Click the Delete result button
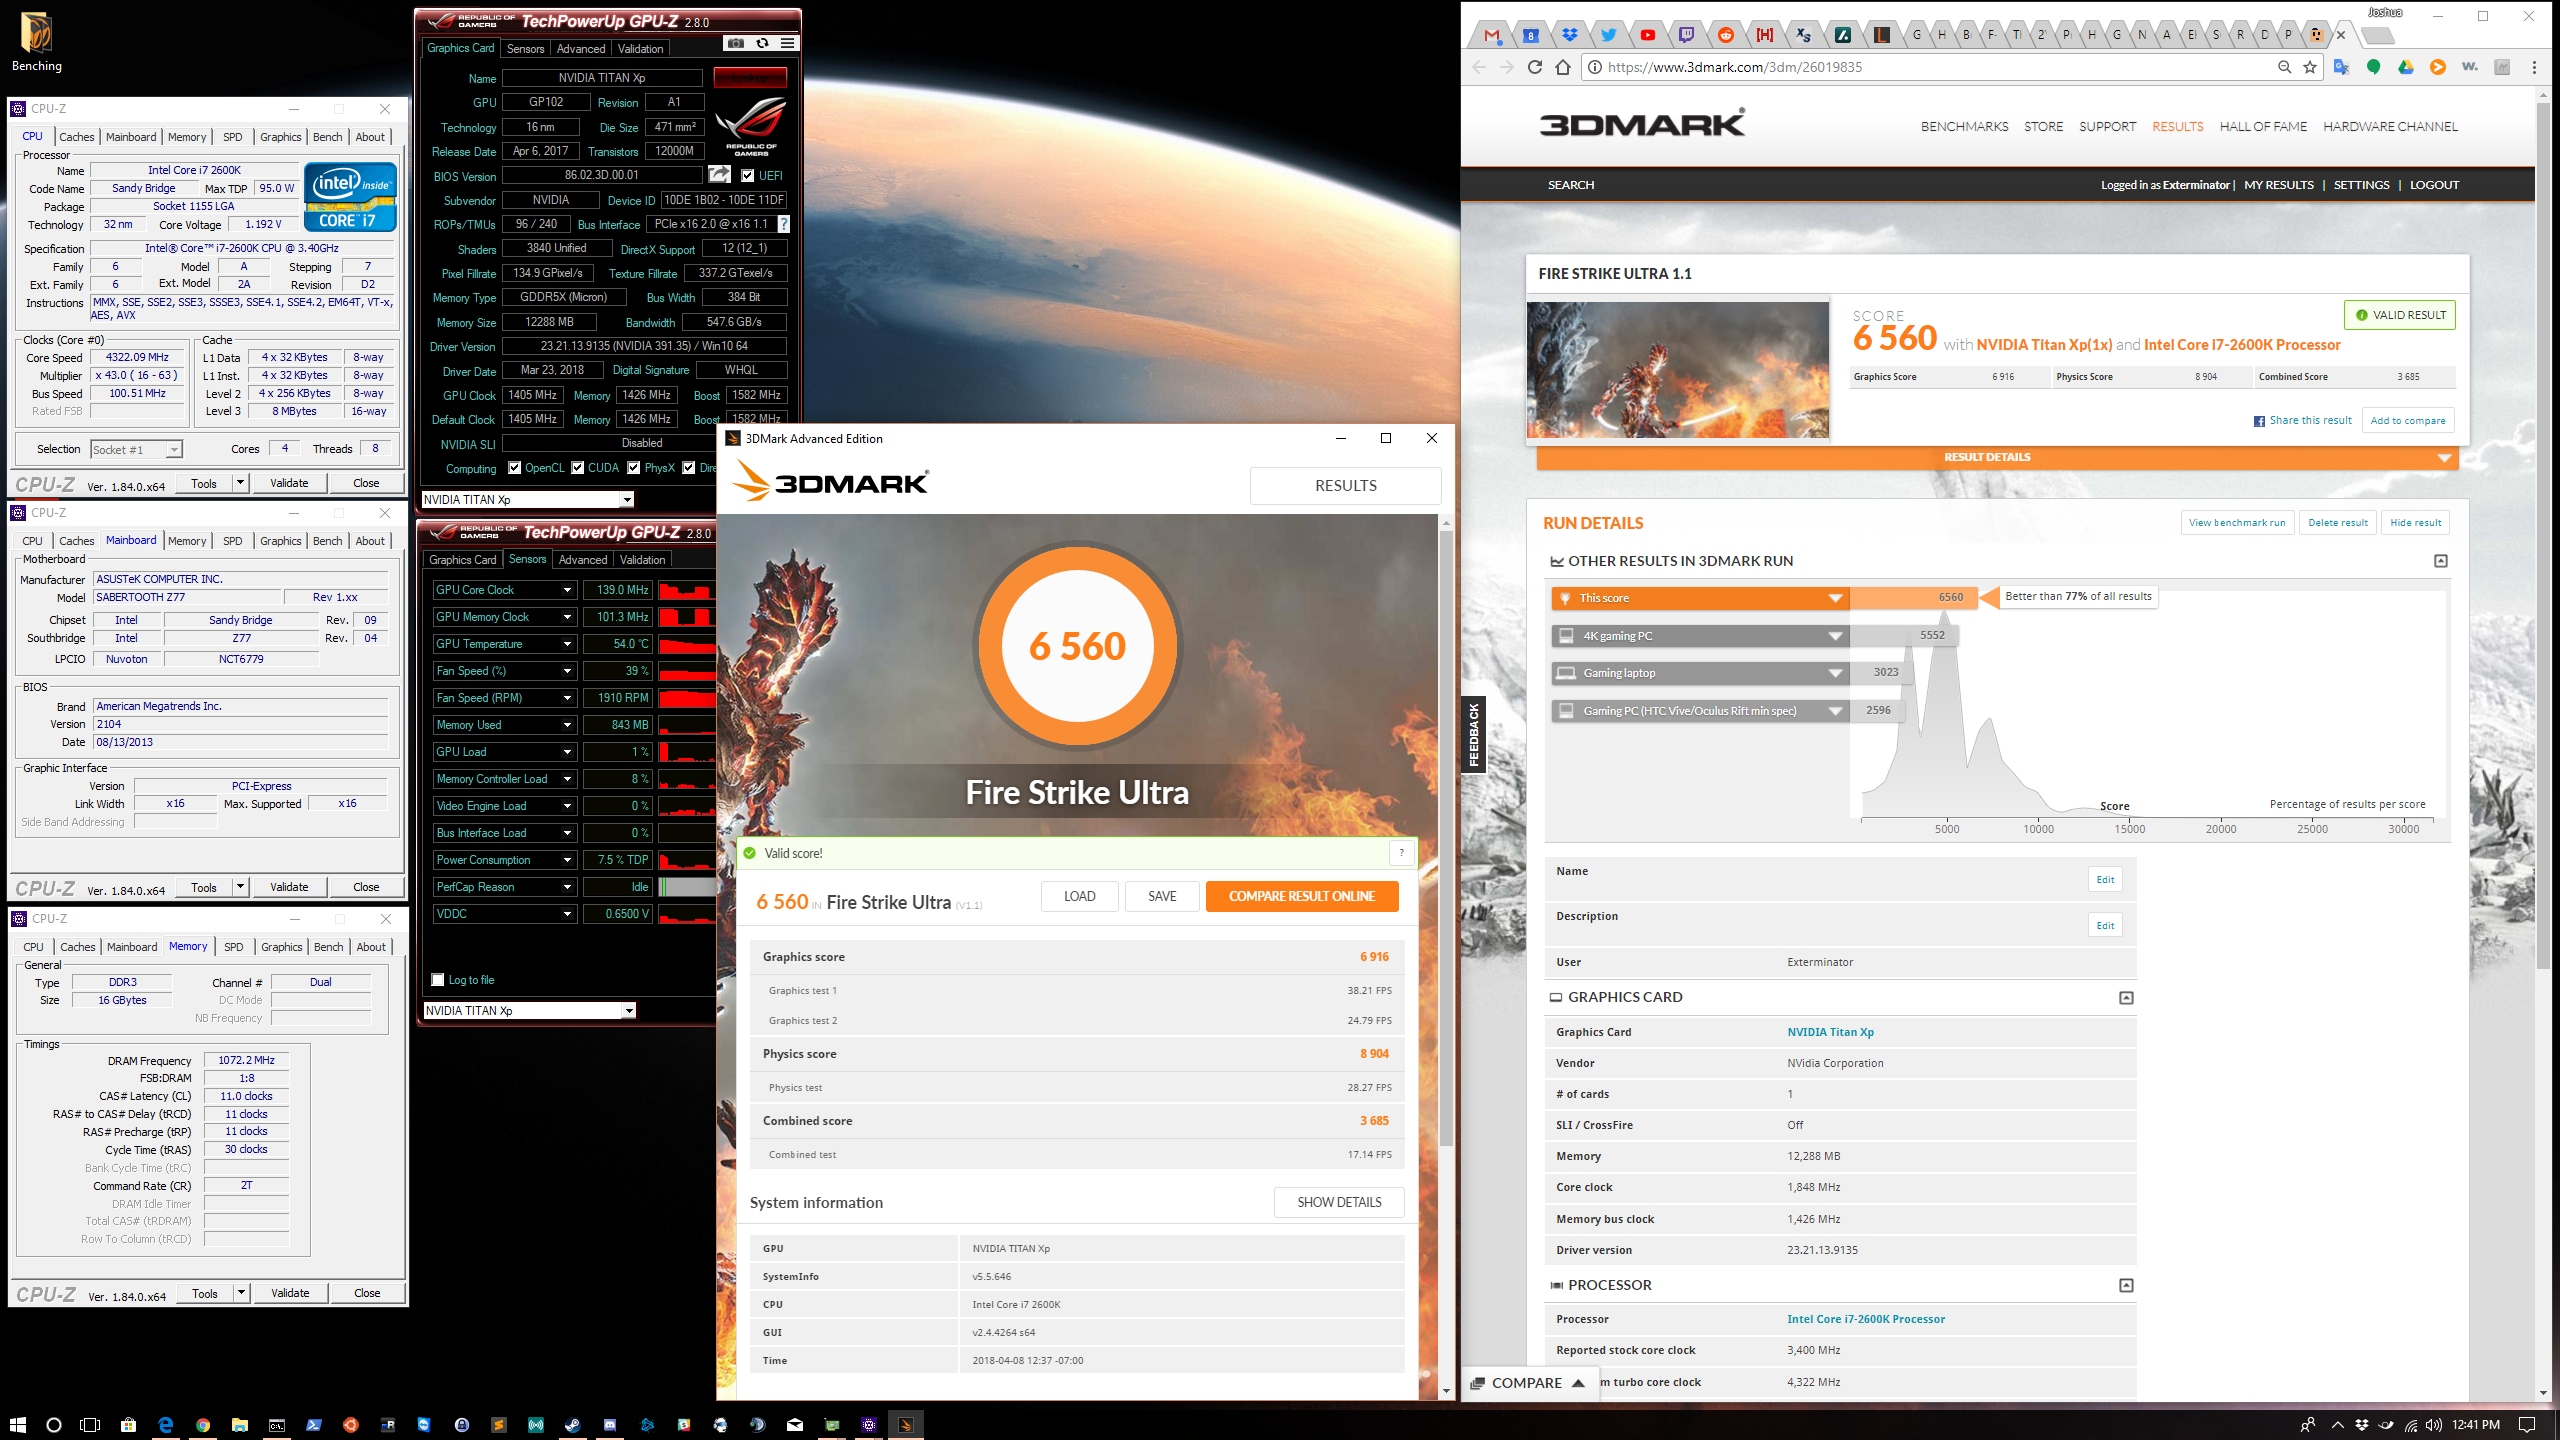Screen dimensions: 2560x1440 click(2338, 522)
